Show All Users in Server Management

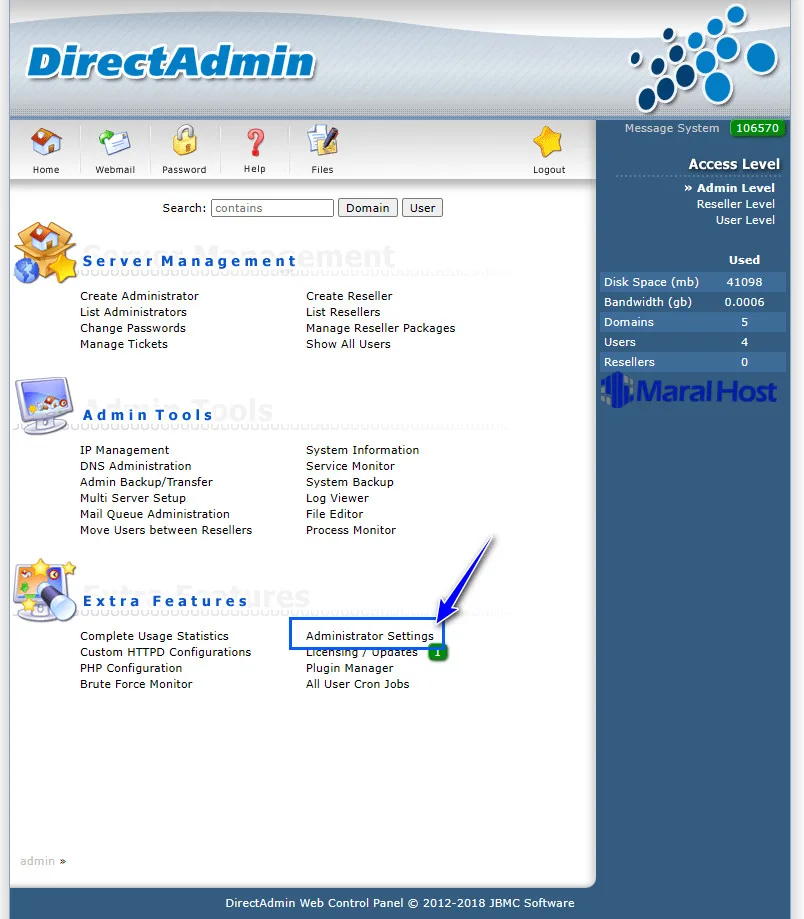tap(347, 344)
